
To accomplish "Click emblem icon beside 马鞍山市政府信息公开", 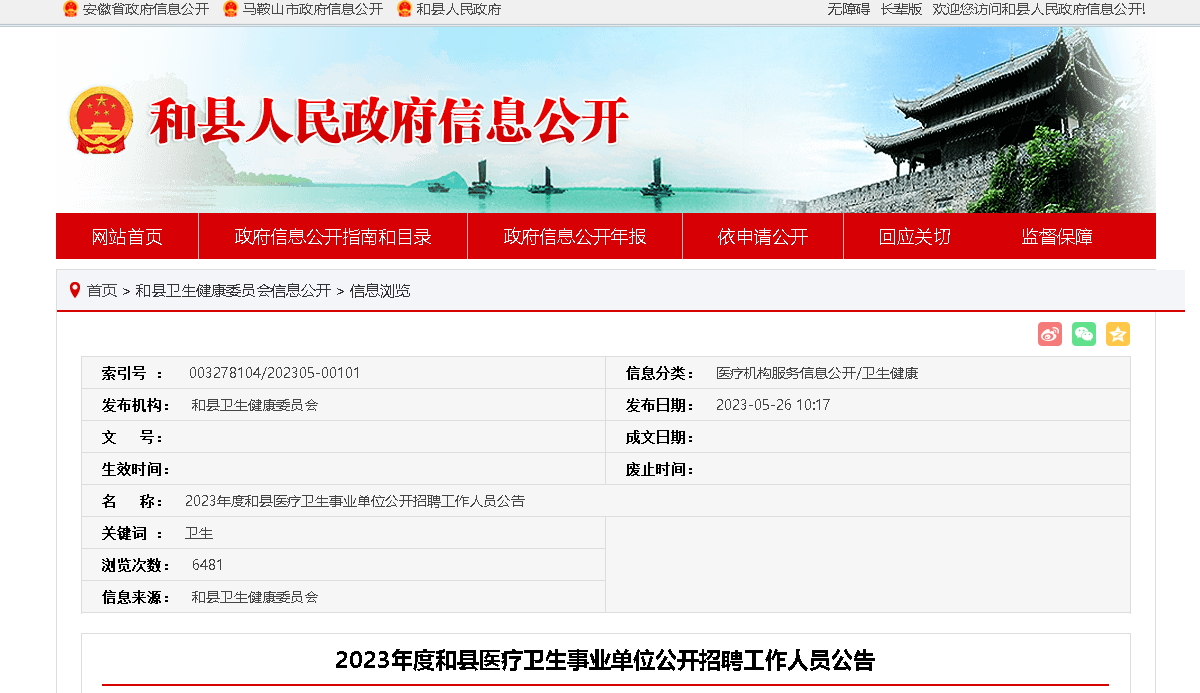I will pyautogui.click(x=230, y=9).
